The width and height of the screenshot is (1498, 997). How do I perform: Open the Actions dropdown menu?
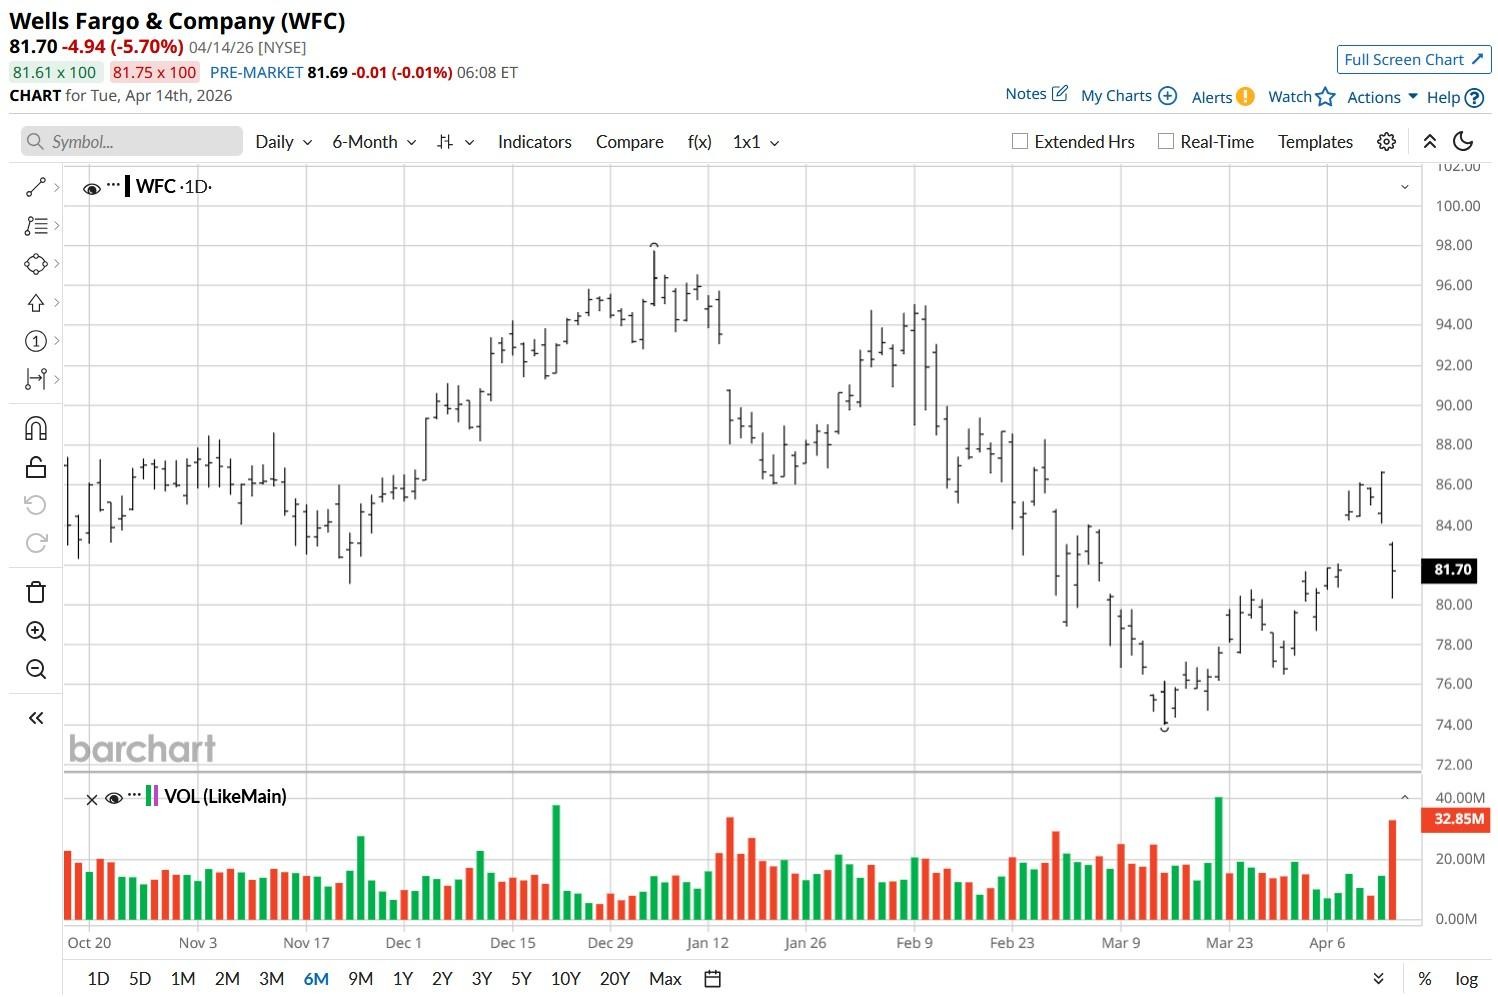pos(1383,97)
